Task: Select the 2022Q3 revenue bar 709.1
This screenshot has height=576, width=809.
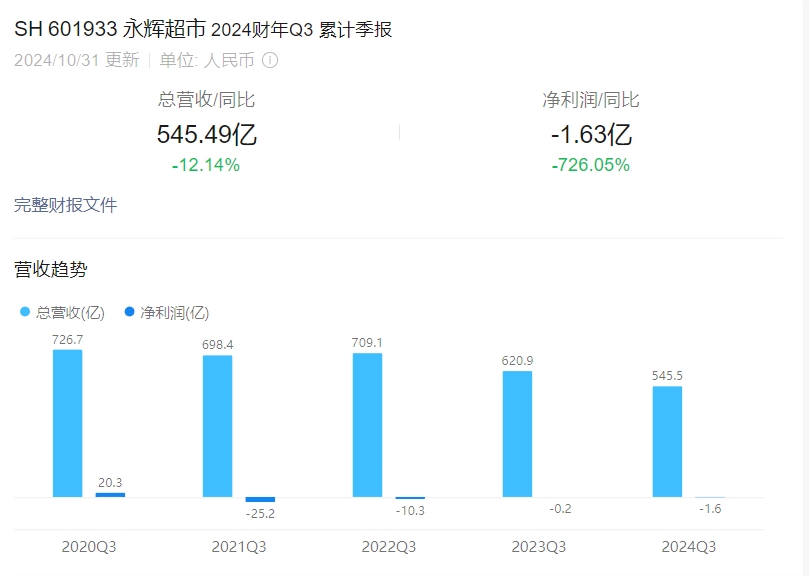Action: tap(367, 425)
